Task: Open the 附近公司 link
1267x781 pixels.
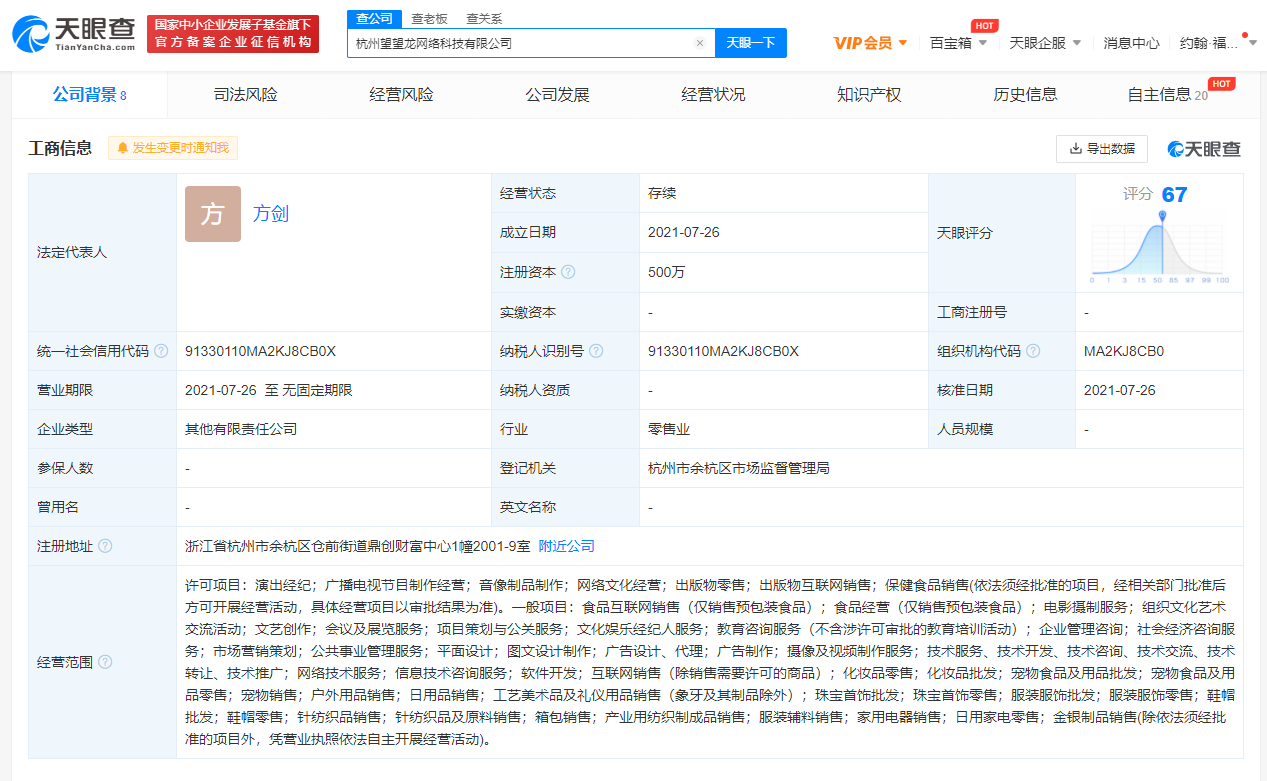Action: pyautogui.click(x=566, y=546)
